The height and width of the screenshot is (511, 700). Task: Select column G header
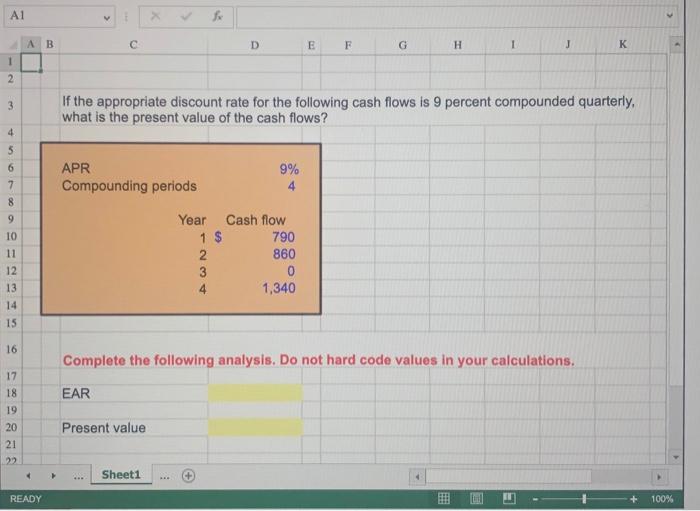[402, 45]
